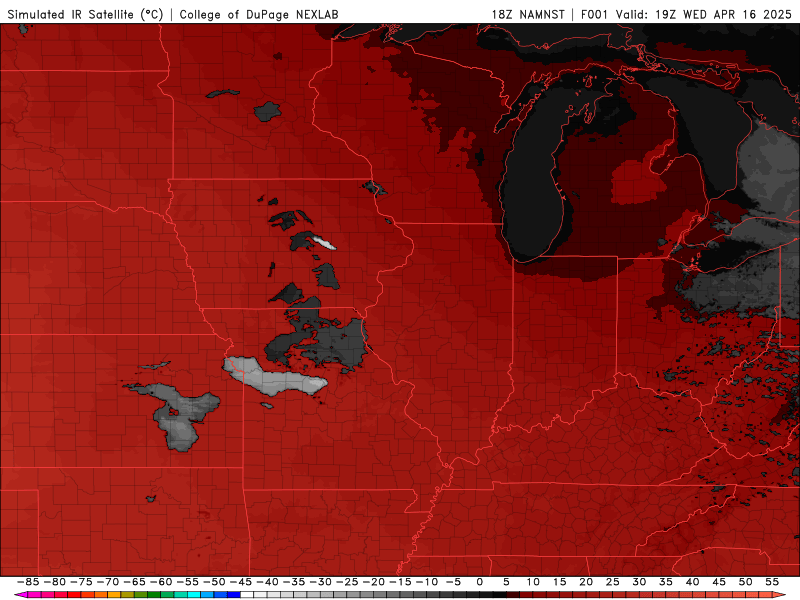Select the -25 legend label
The width and height of the screenshot is (800, 600).
pyautogui.click(x=346, y=582)
